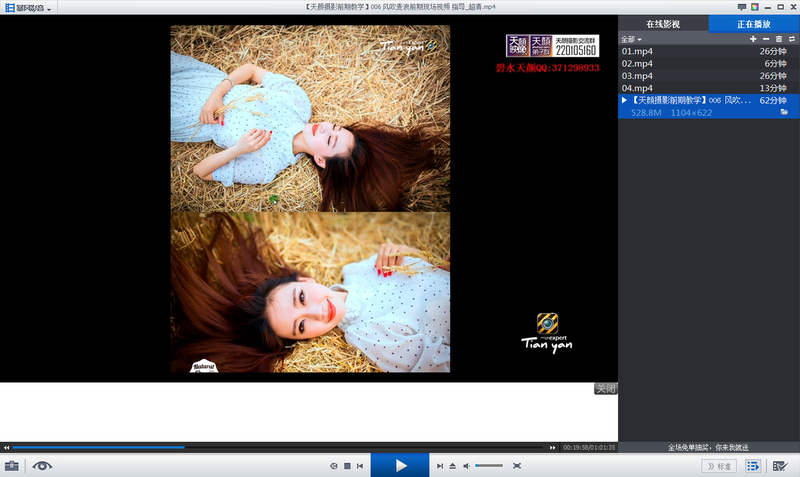Image resolution: width=800 pixels, height=477 pixels.
Task: Toggle the playlist panel icon
Action: point(753,466)
